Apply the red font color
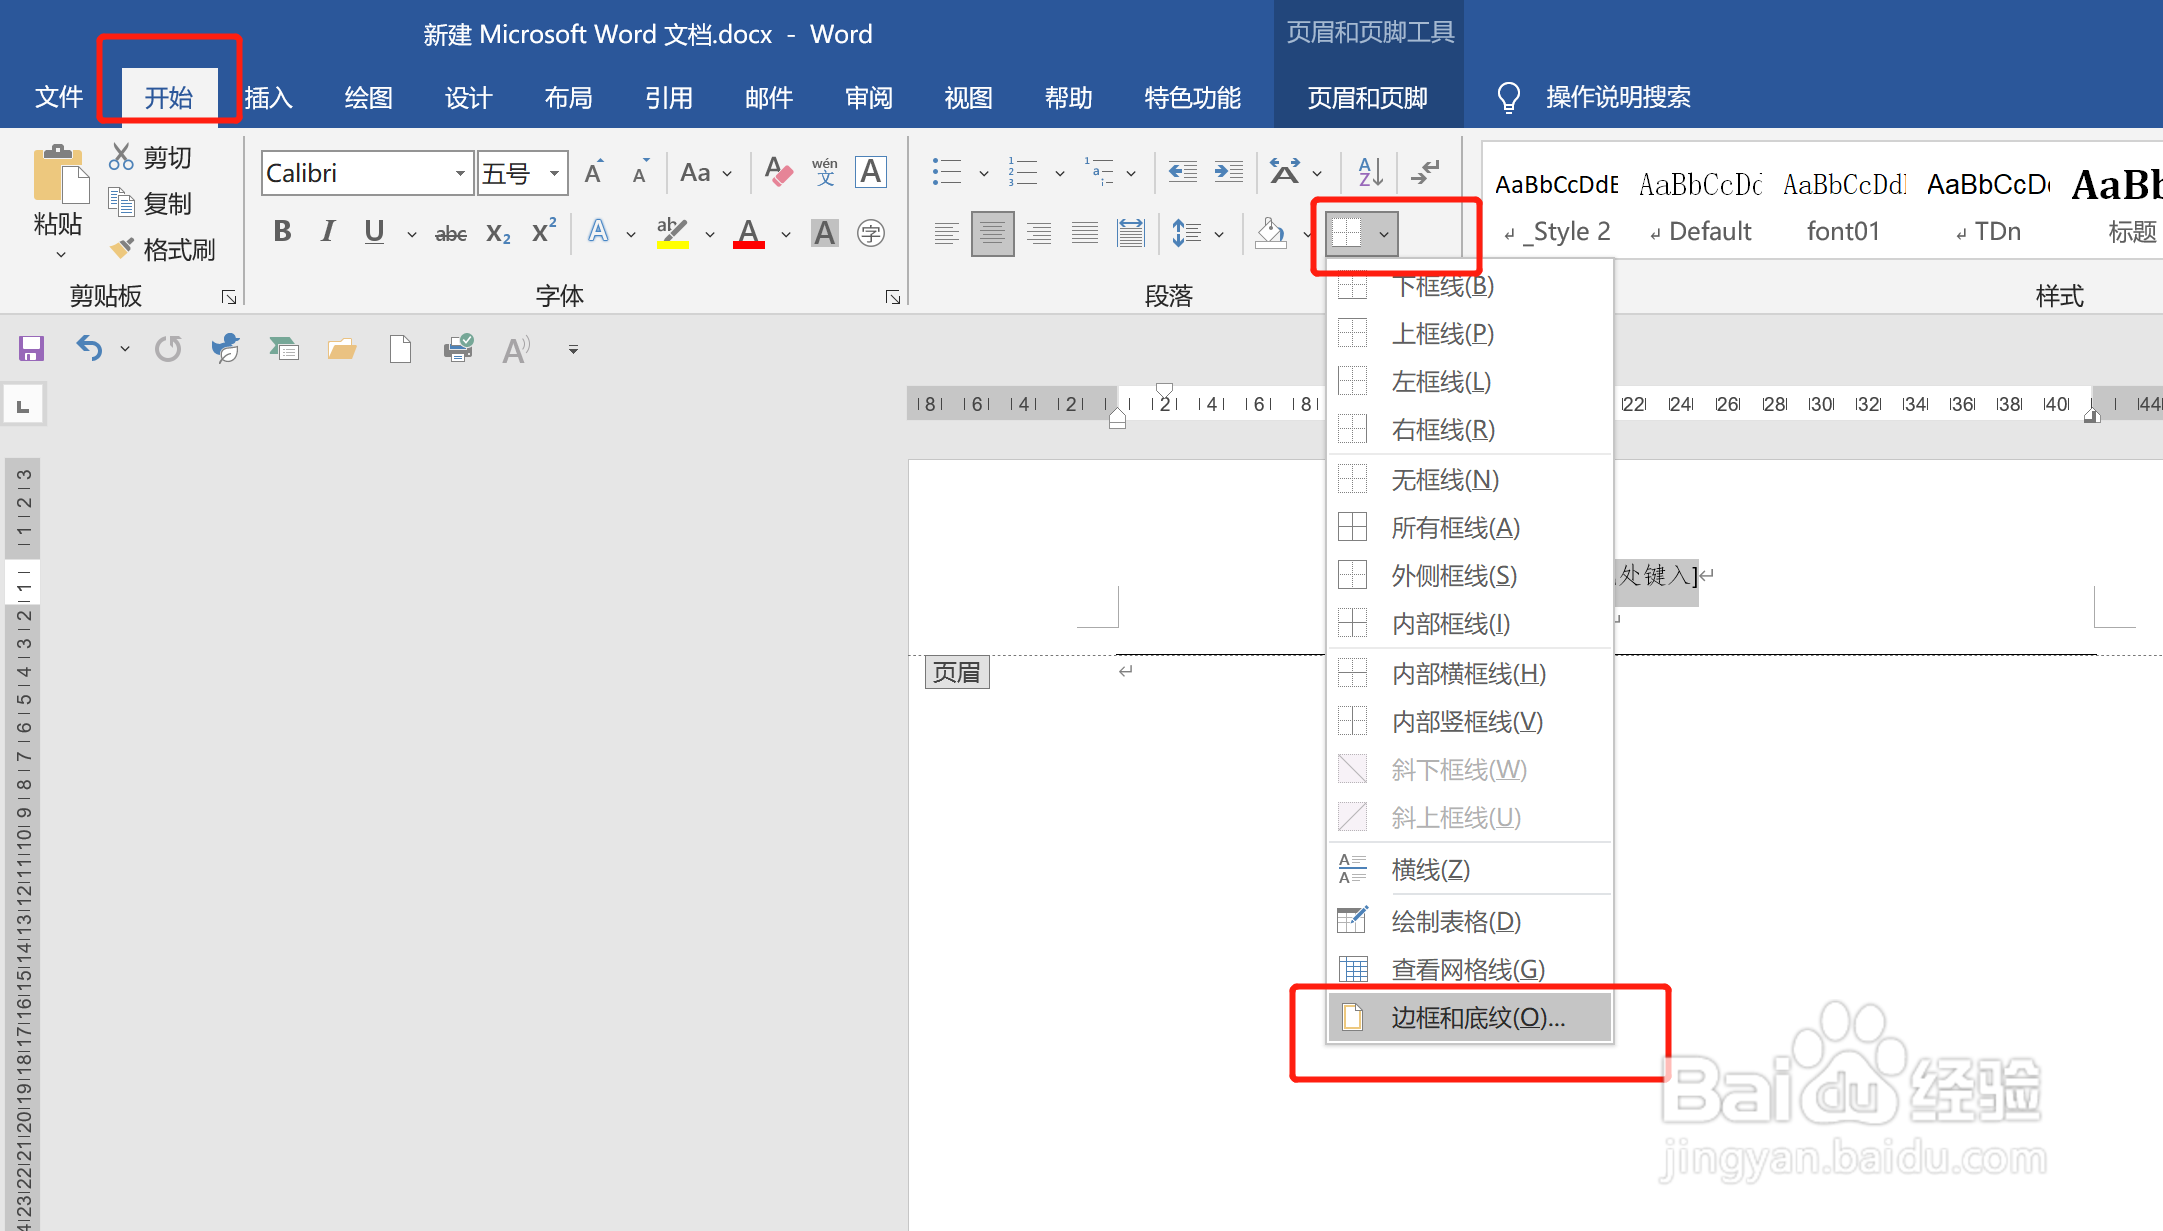Viewport: 2163px width, 1231px height. click(x=749, y=233)
